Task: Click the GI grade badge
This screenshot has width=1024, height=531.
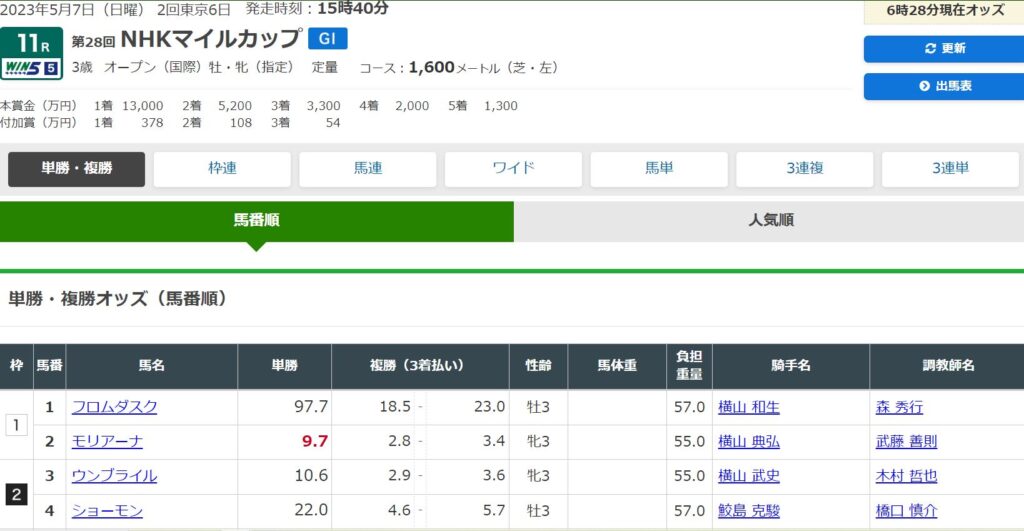Action: pyautogui.click(x=327, y=39)
